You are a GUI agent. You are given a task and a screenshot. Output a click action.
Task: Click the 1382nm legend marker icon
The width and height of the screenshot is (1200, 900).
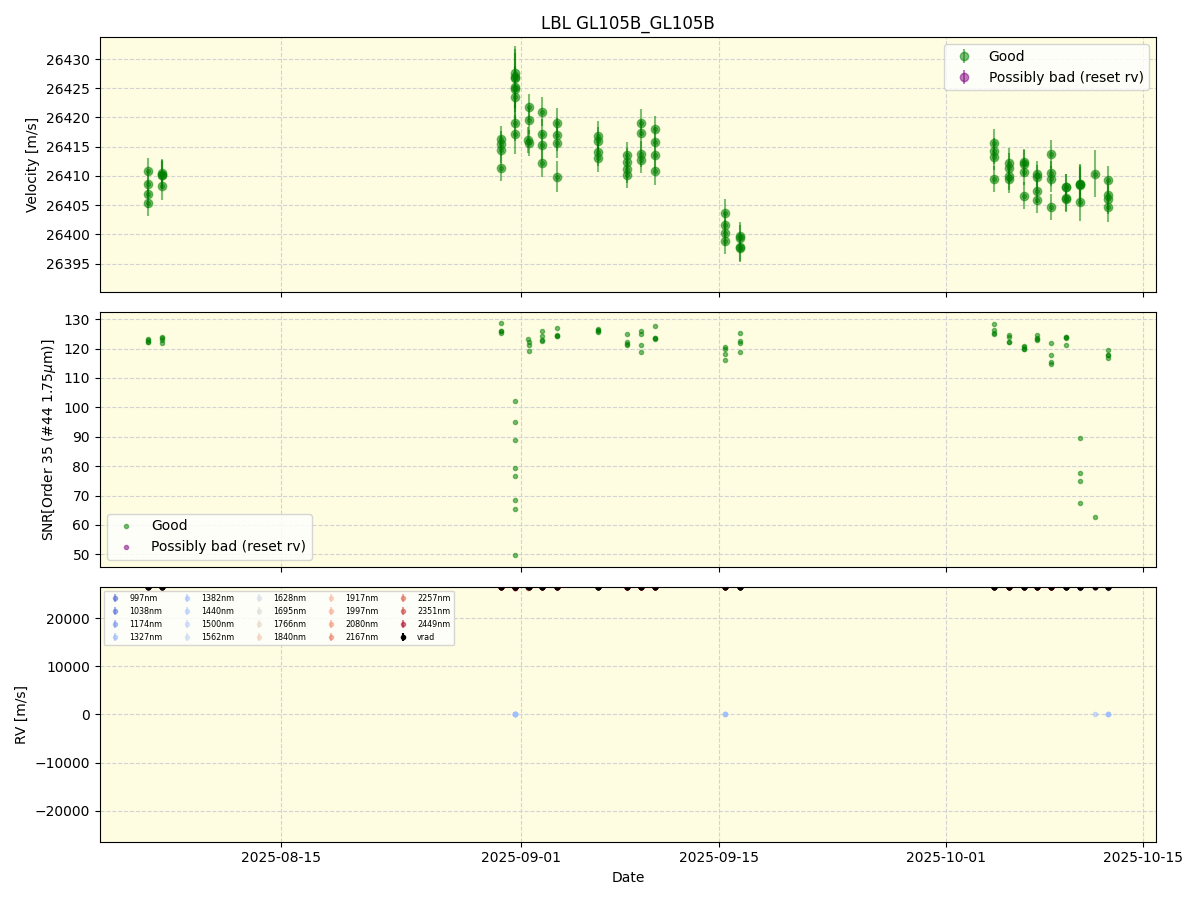pos(187,598)
